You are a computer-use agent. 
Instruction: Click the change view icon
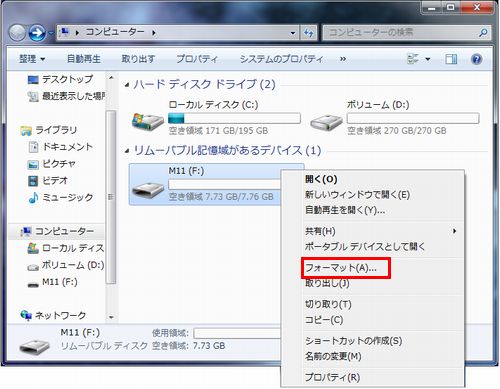(413, 59)
